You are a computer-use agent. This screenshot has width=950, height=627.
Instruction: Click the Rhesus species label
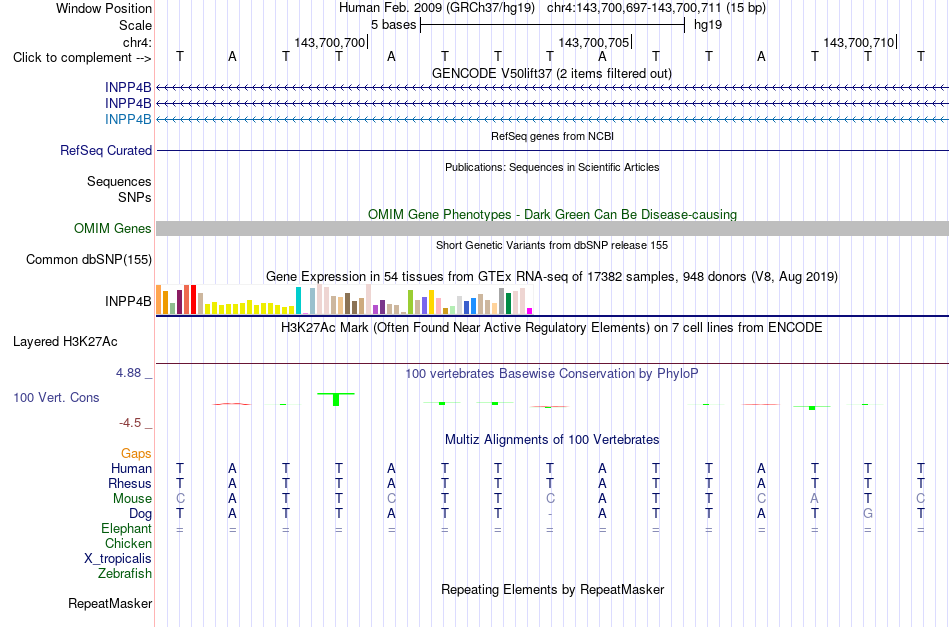pyautogui.click(x=130, y=483)
